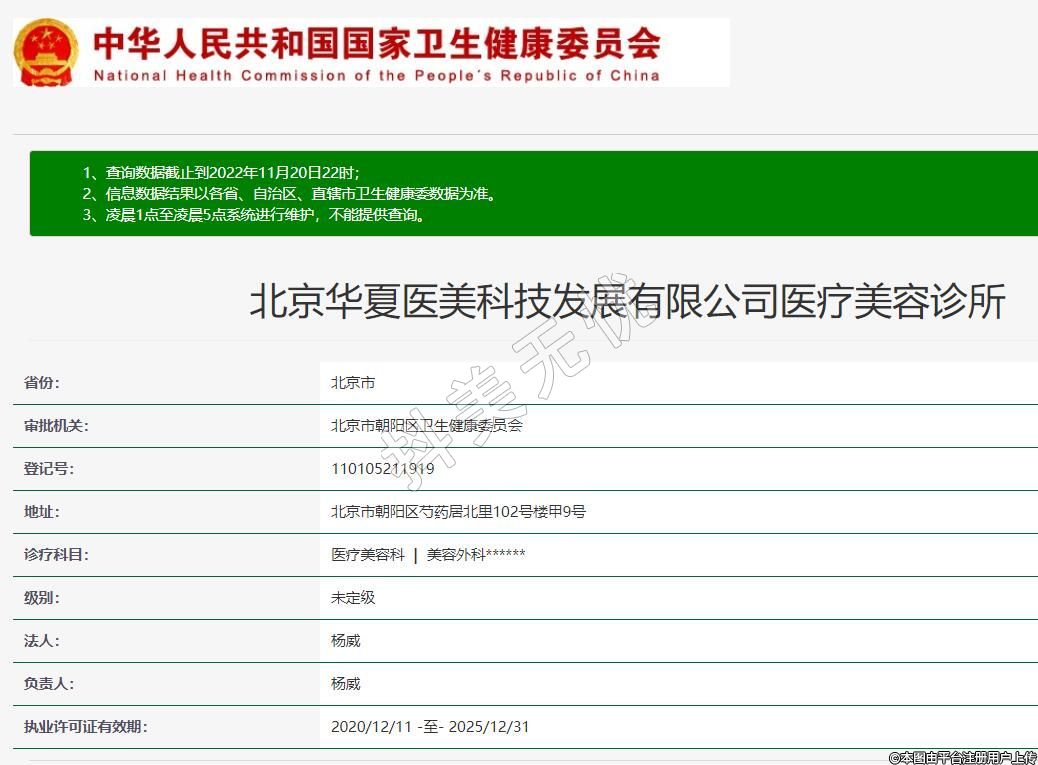Click the registration number 110105211919
Screen dimensions: 1038x765
(382, 469)
